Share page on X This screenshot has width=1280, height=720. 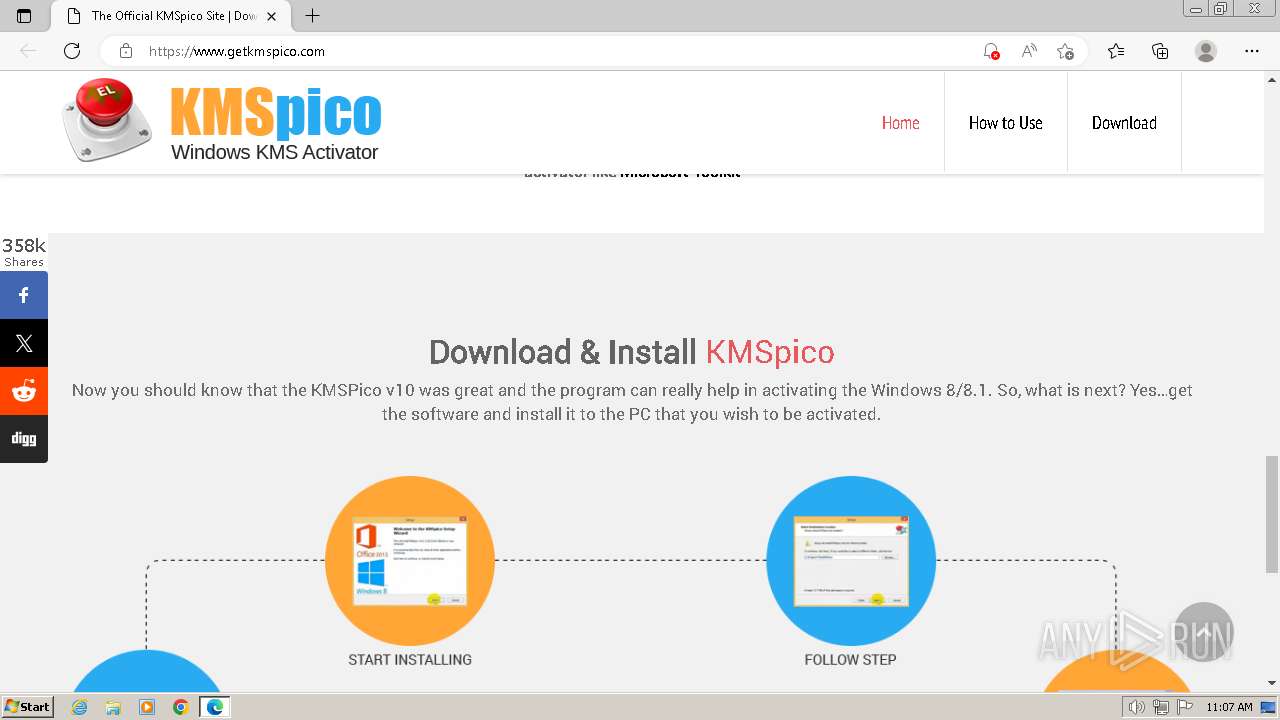click(x=24, y=343)
